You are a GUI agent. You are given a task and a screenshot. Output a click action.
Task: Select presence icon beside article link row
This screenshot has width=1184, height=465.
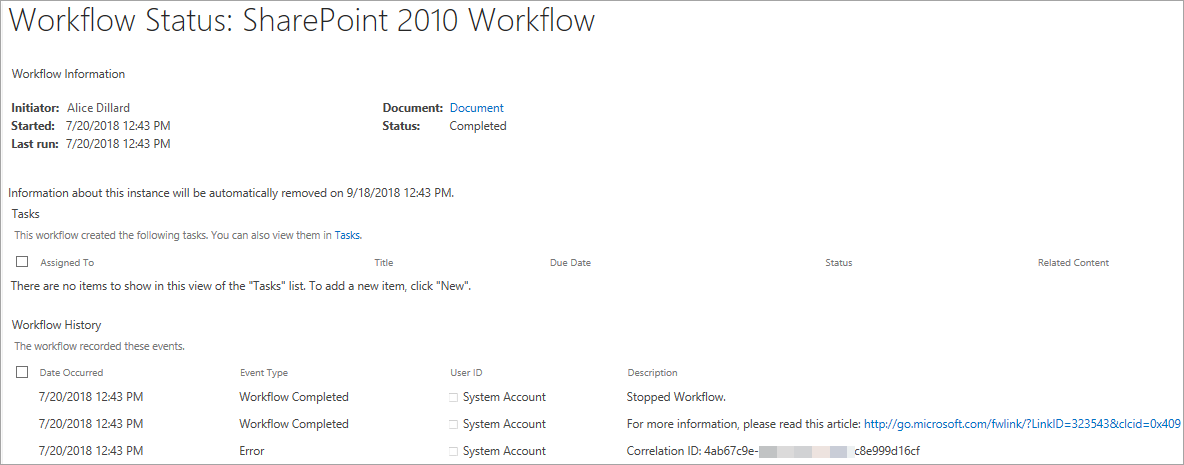coord(454,424)
